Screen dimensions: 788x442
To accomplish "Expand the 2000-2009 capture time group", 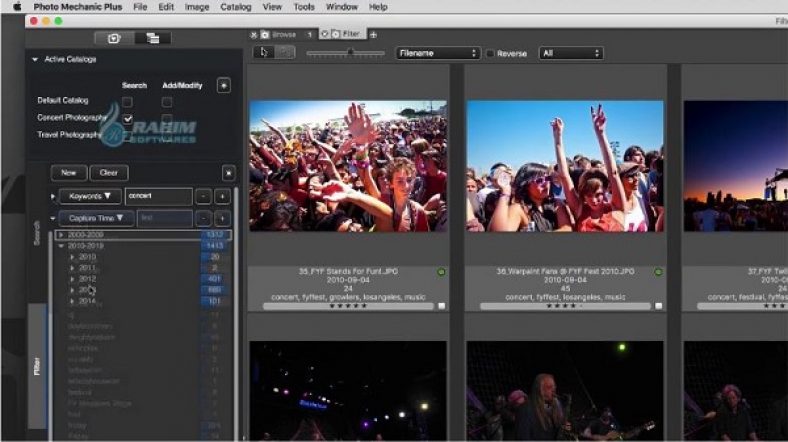I will coord(62,234).
